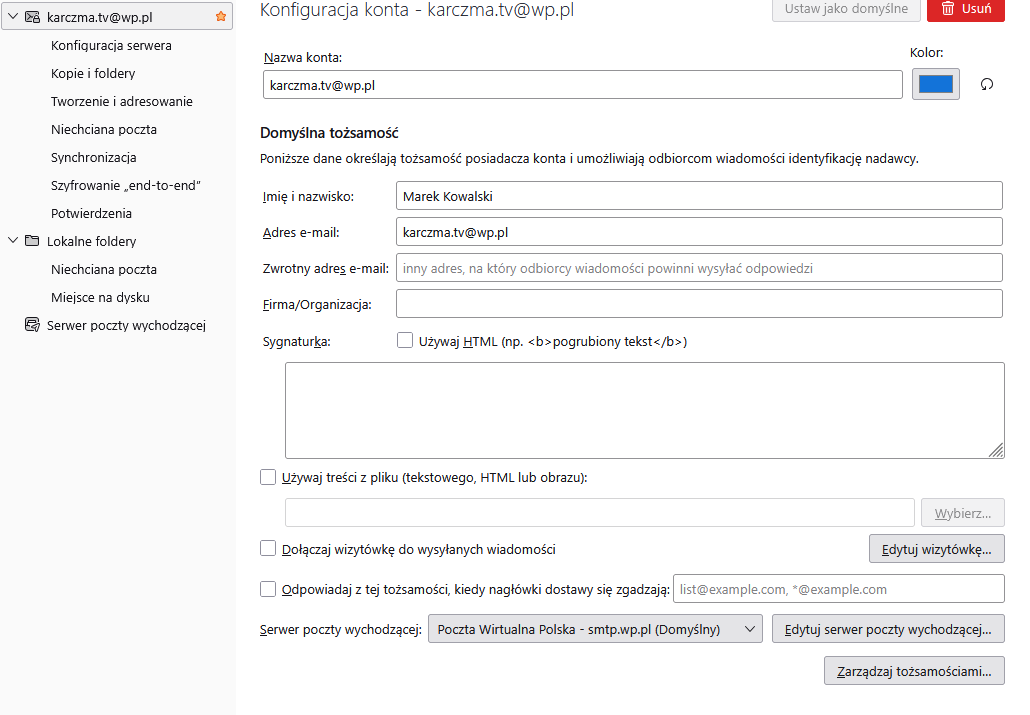Viewport: 1030px width, 715px height.
Task: Select Miejsce na dysku in sidebar
Action: [x=101, y=298]
